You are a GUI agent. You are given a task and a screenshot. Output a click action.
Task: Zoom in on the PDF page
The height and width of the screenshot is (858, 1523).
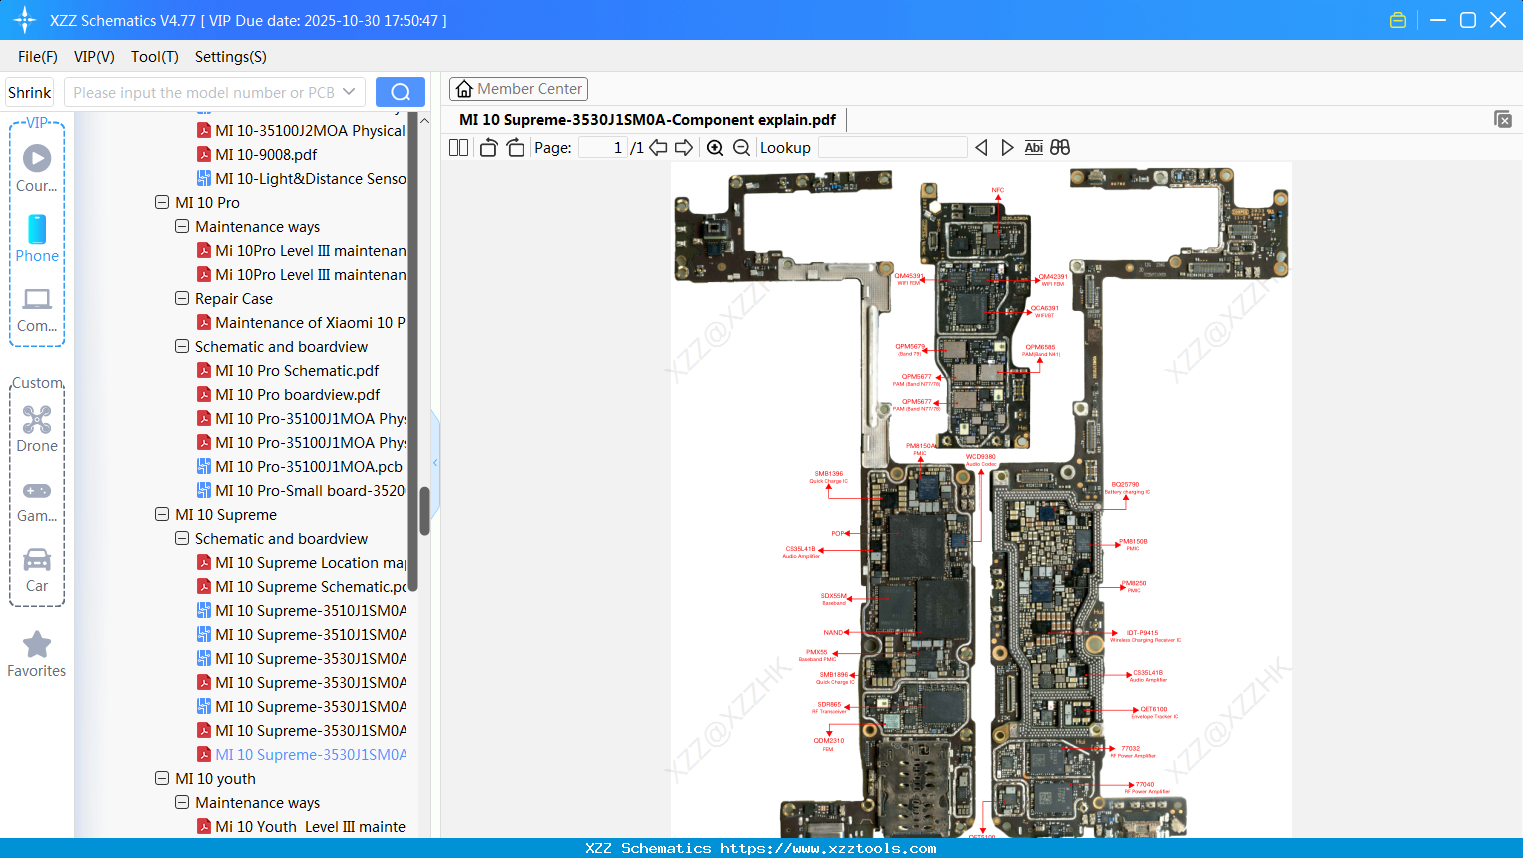[x=715, y=146]
